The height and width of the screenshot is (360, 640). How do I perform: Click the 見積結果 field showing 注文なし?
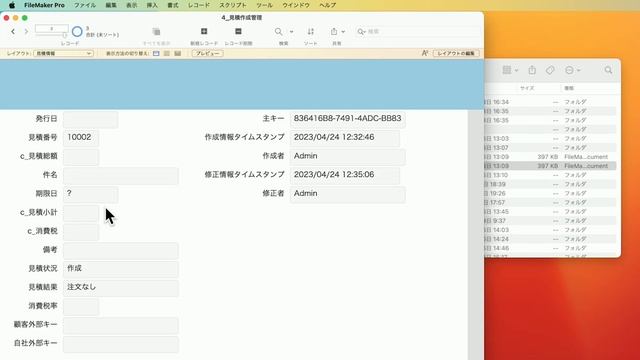tap(121, 288)
